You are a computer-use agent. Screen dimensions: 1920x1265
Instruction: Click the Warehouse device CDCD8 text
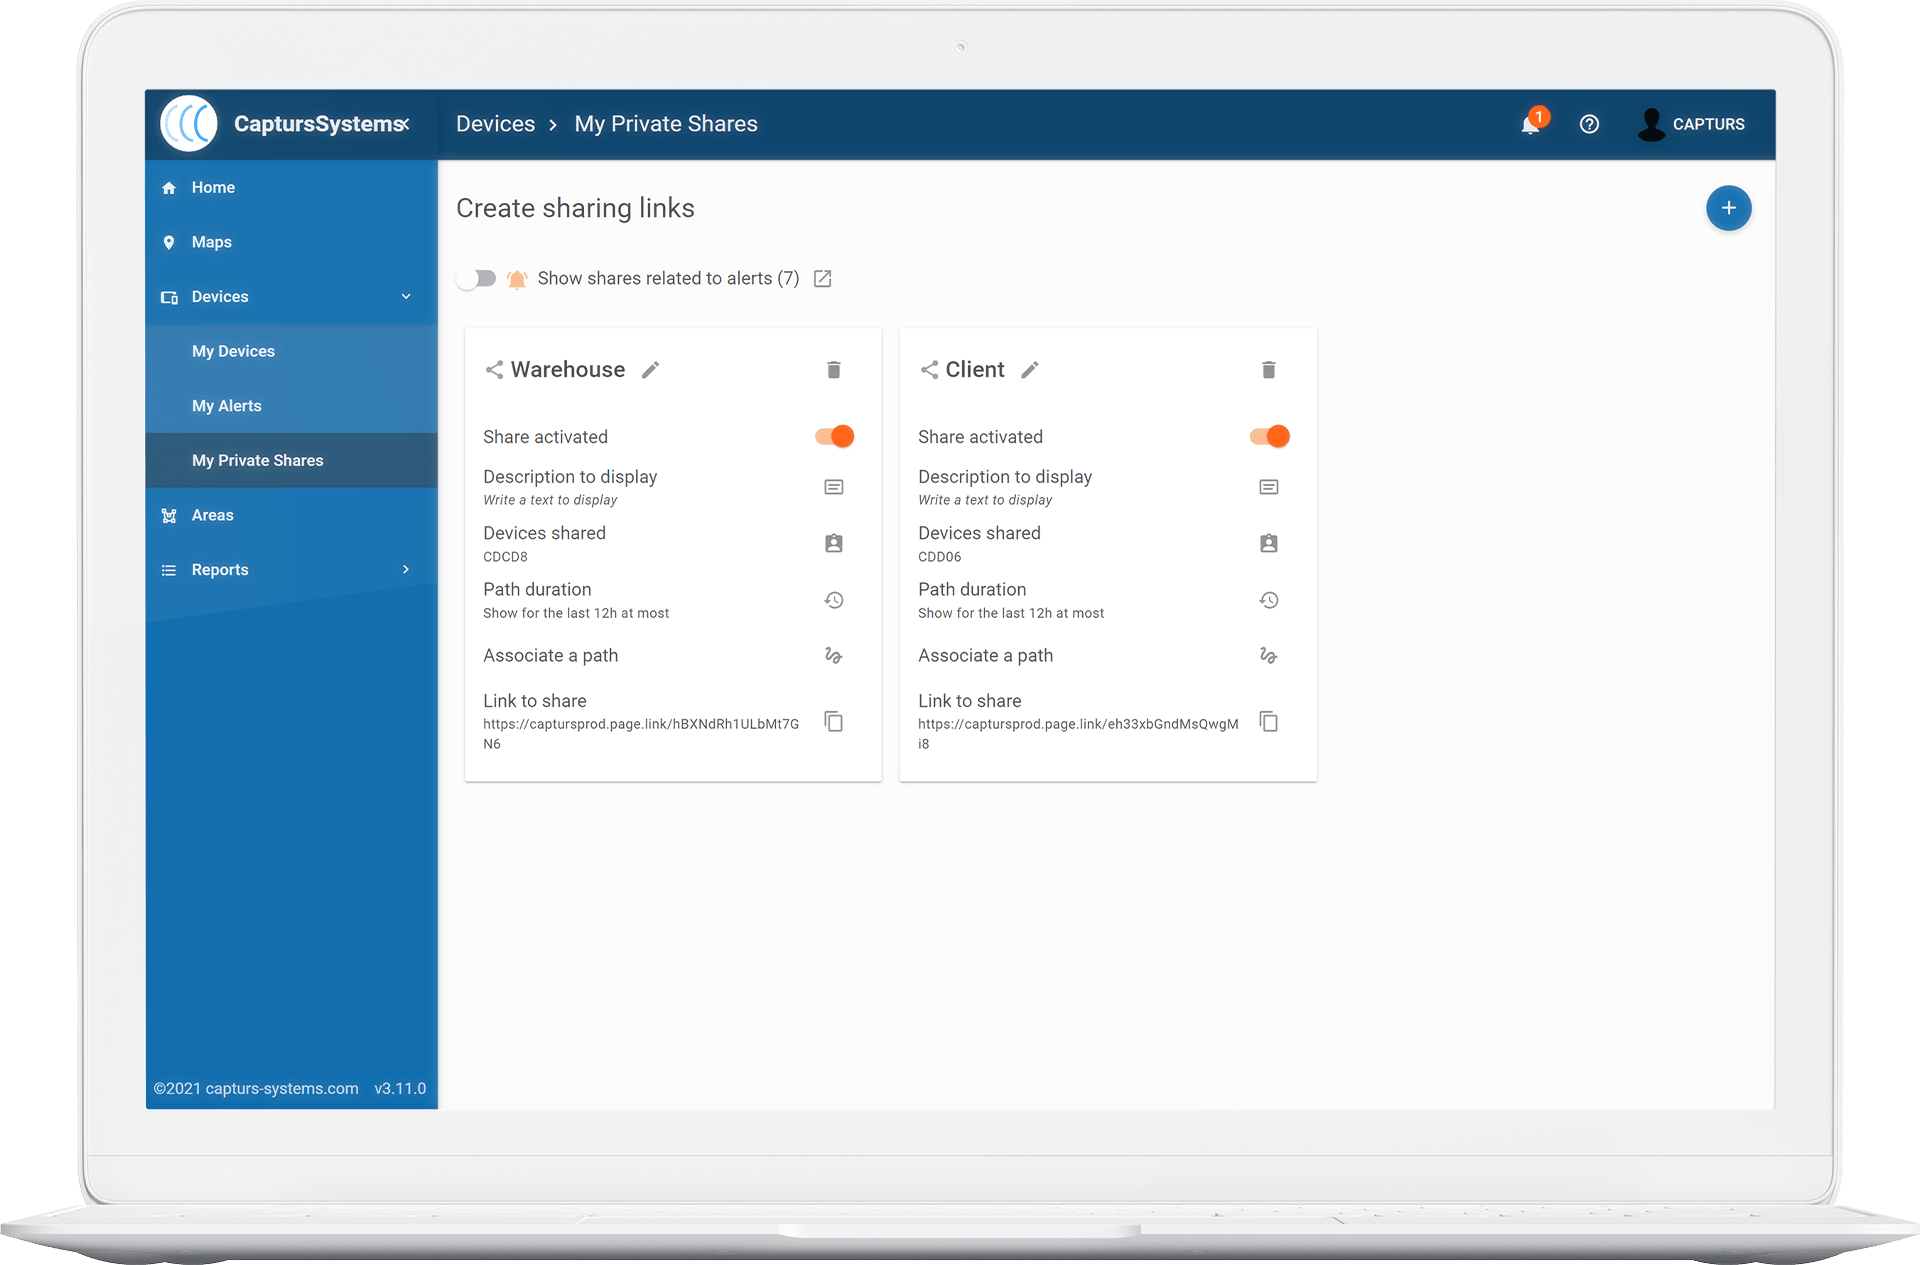[505, 557]
